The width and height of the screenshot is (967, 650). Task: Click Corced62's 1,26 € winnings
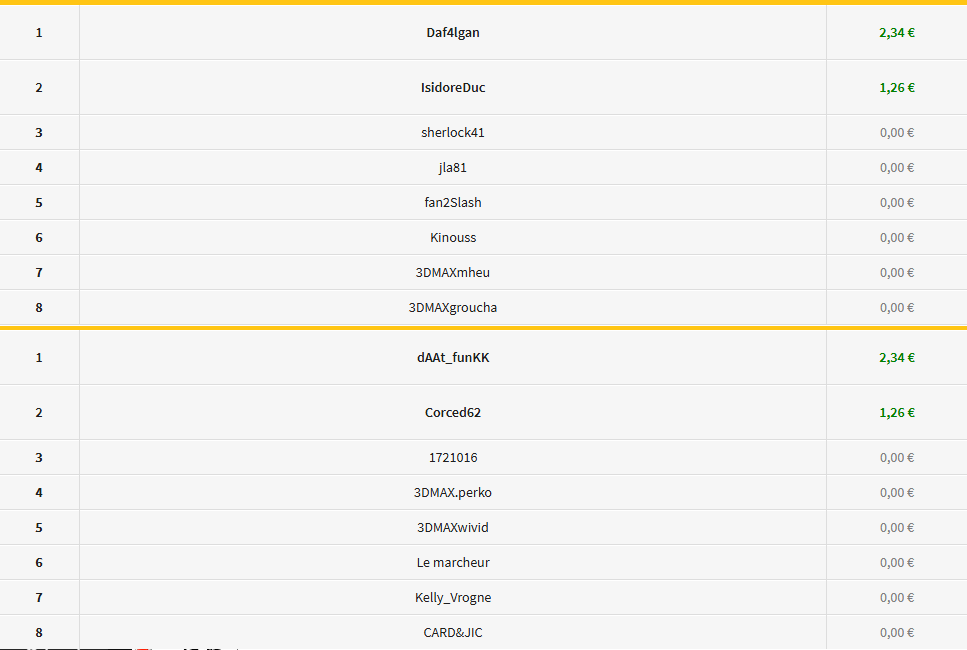[897, 413]
